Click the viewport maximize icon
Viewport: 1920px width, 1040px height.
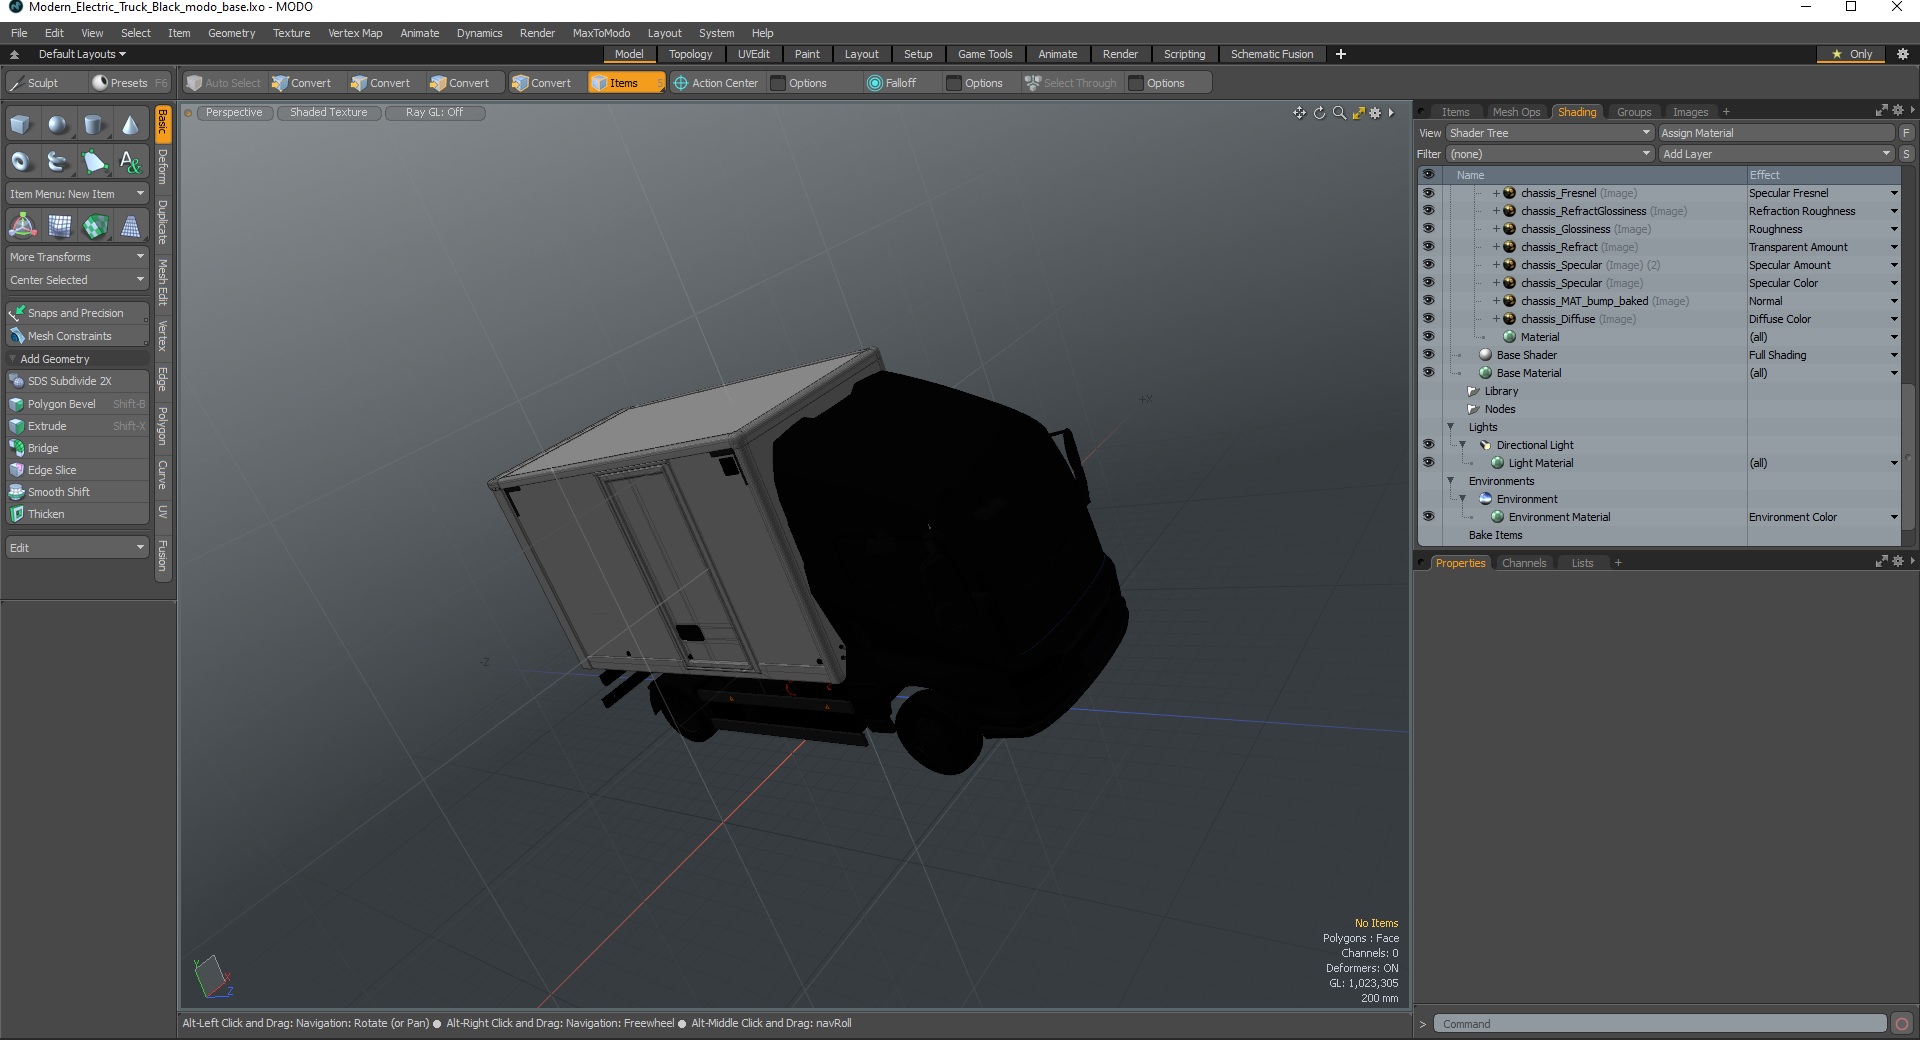click(x=1358, y=113)
